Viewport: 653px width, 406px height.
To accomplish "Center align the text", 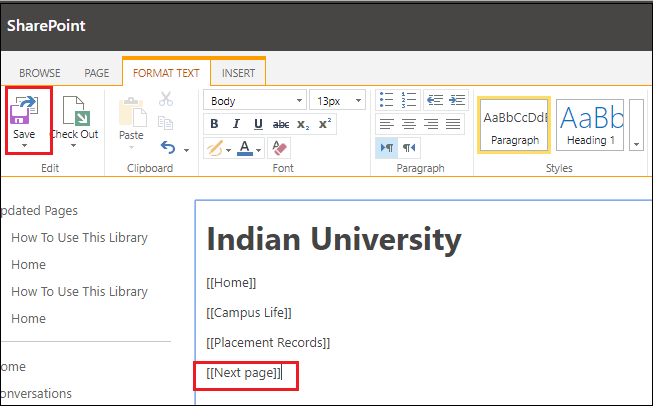I will [409, 124].
